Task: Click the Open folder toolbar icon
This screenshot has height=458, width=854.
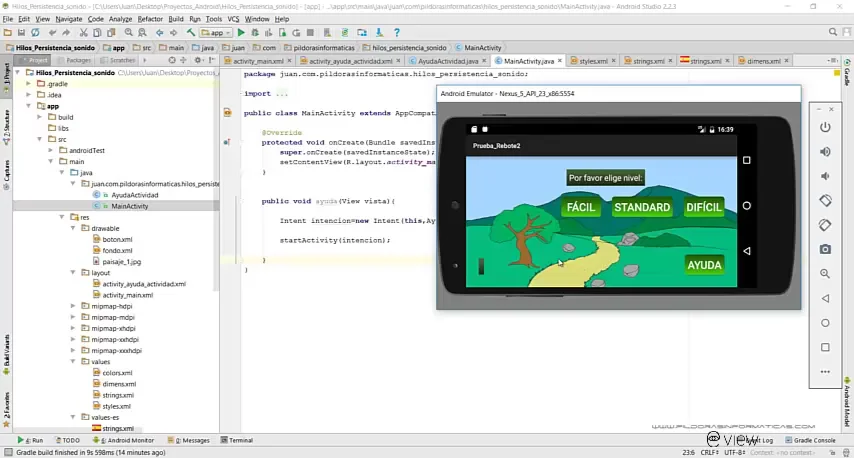Action: 8,33
